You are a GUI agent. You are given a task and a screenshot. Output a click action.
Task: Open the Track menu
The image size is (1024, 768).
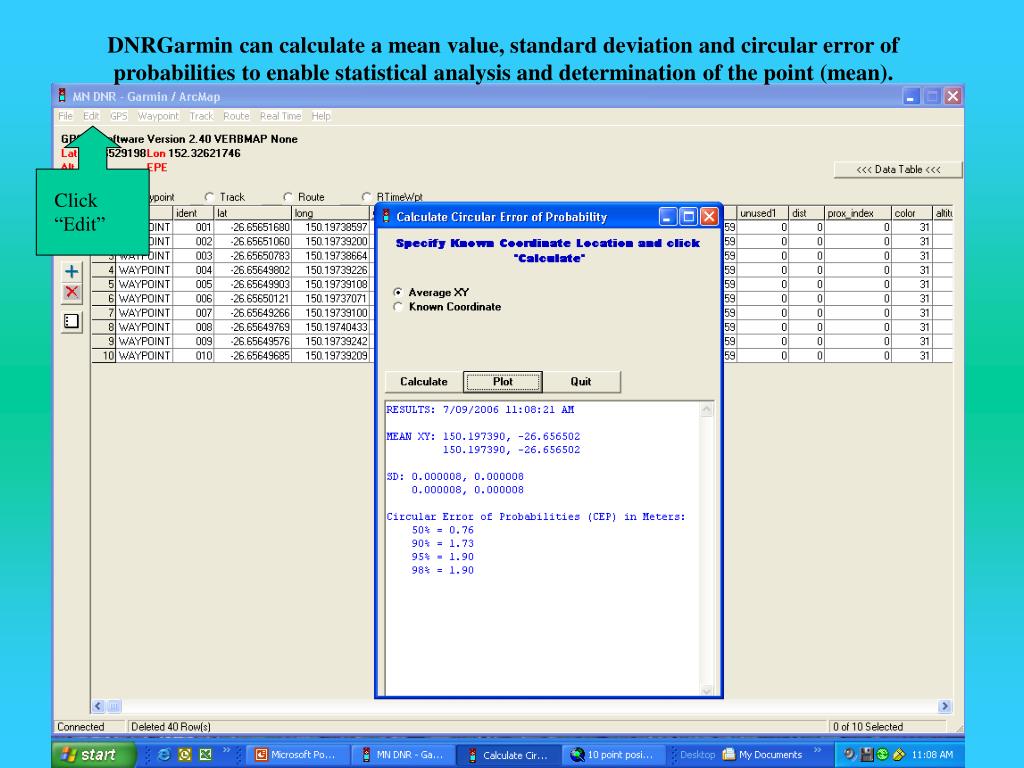[x=201, y=116]
